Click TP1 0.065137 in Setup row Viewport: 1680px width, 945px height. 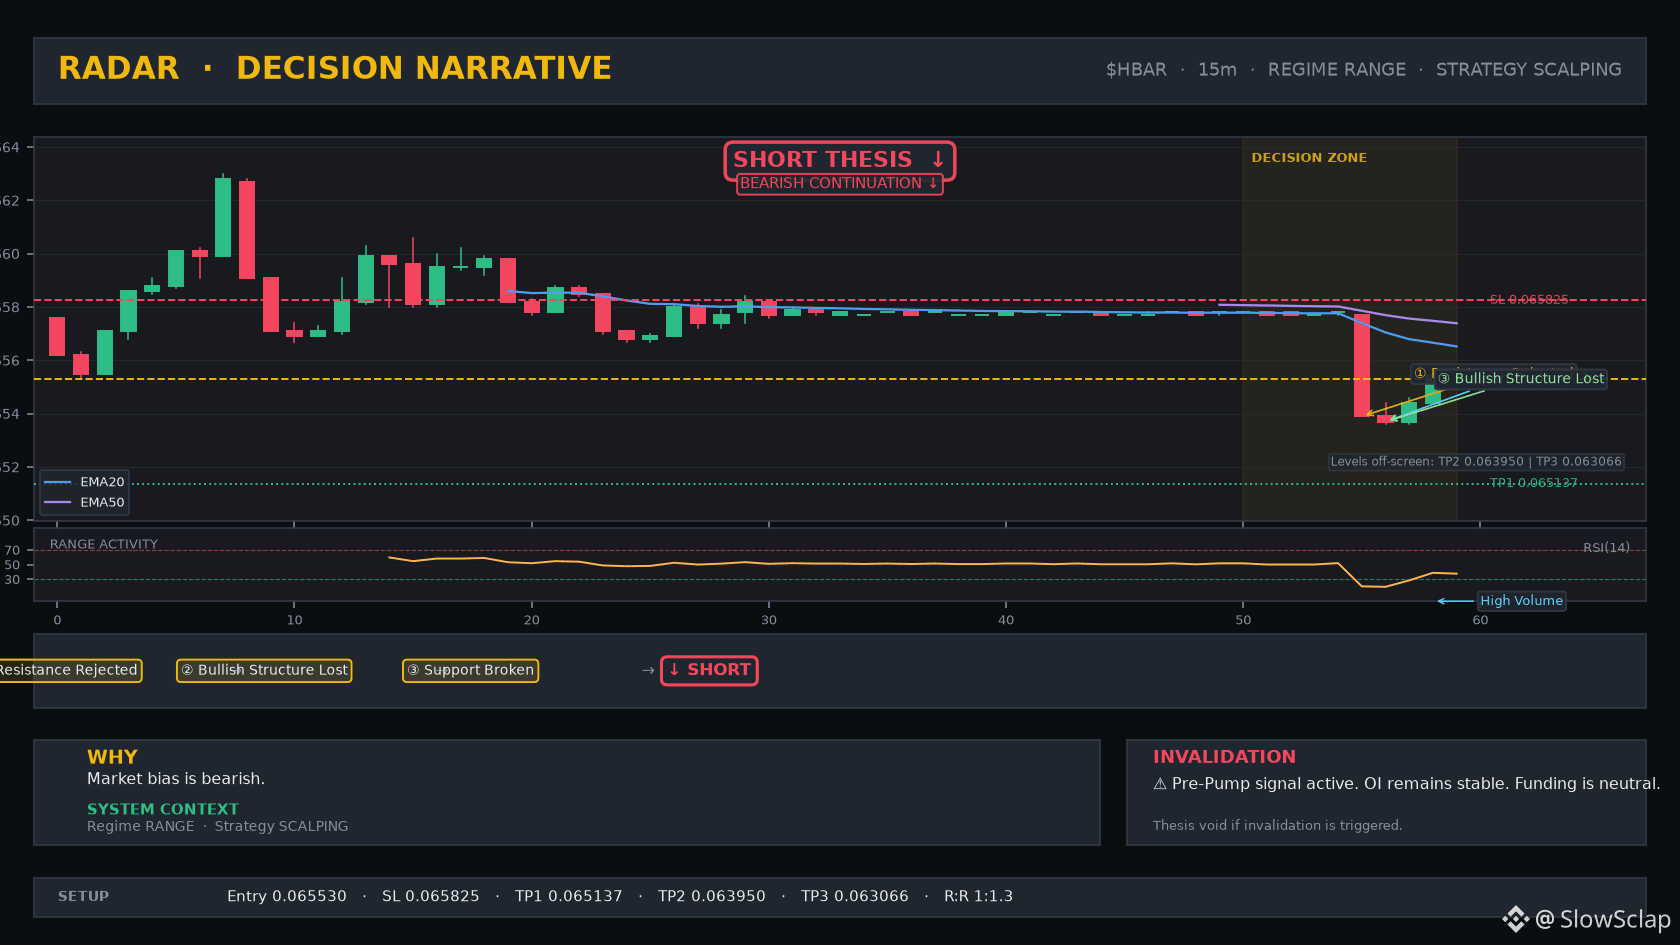(569, 896)
